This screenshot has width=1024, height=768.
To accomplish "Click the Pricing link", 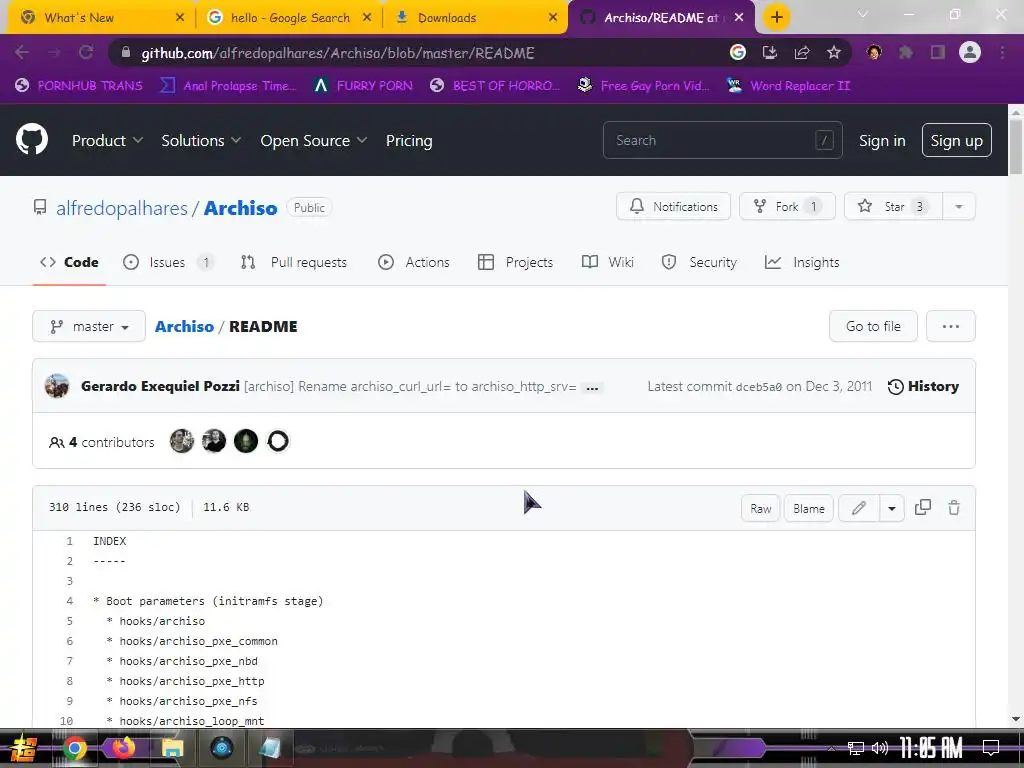I will pyautogui.click(x=409, y=140).
